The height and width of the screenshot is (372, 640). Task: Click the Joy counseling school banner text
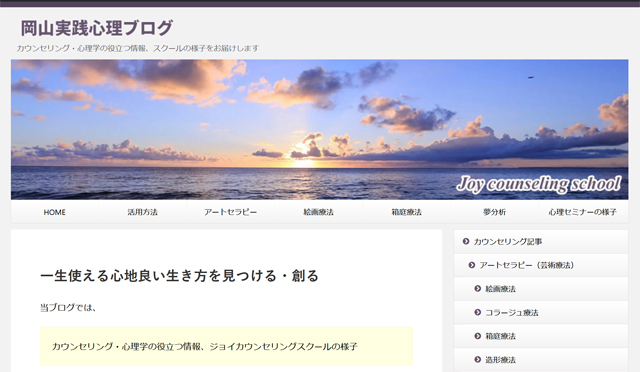click(539, 184)
